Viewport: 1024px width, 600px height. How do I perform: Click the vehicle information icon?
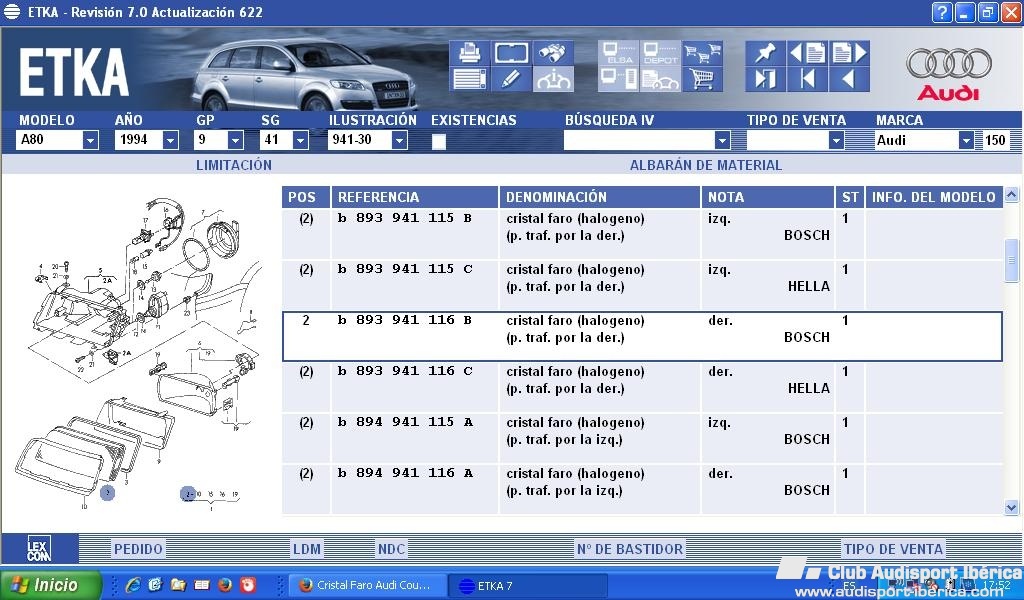[553, 79]
